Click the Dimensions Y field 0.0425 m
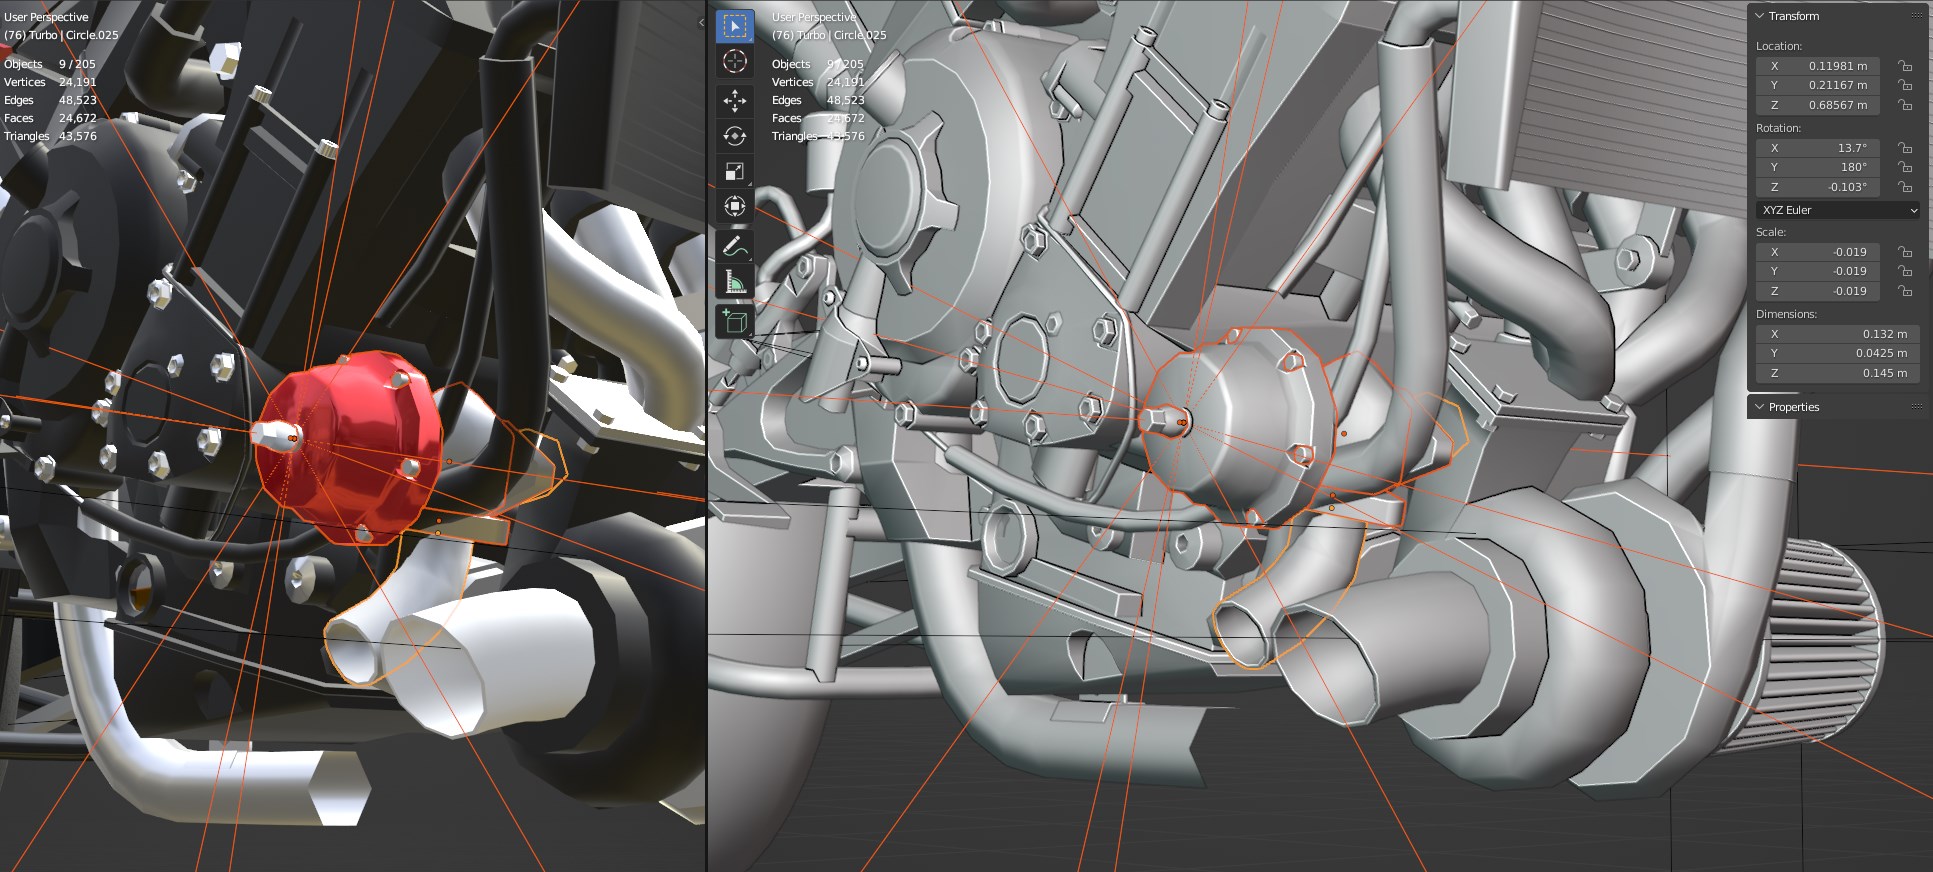1933x872 pixels. tap(1838, 353)
